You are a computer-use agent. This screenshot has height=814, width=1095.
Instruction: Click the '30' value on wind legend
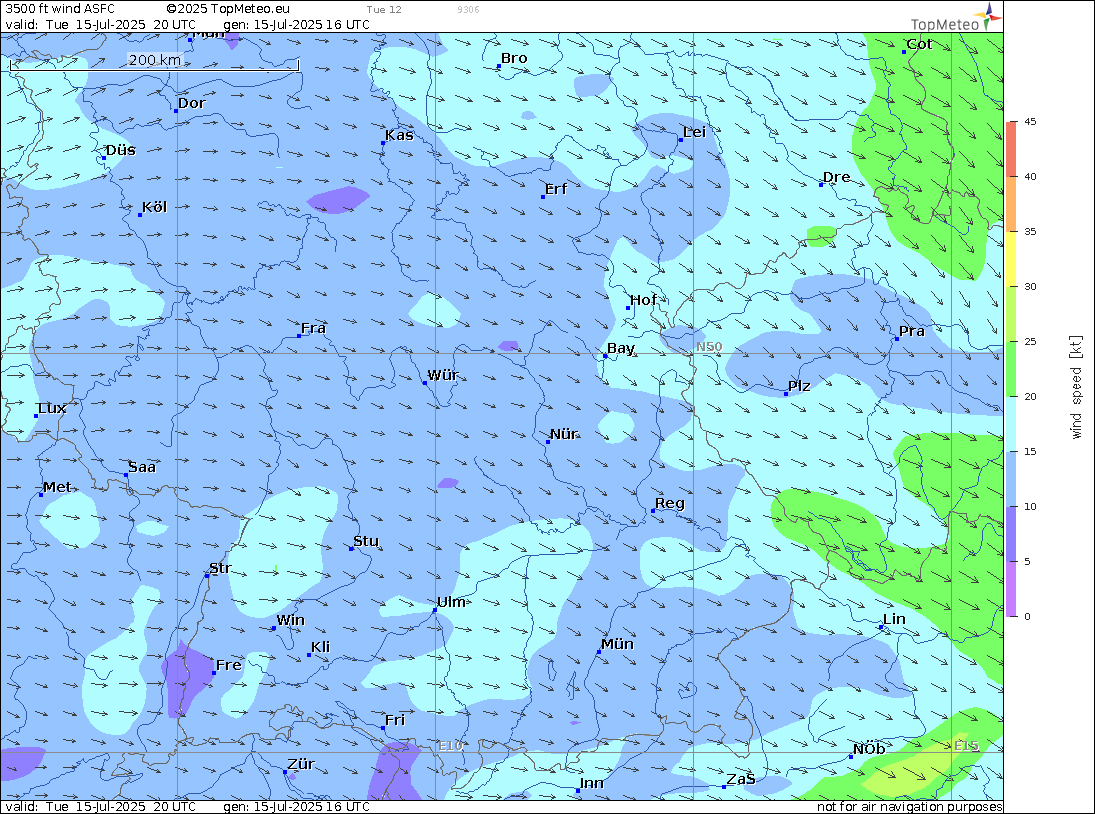point(1030,286)
